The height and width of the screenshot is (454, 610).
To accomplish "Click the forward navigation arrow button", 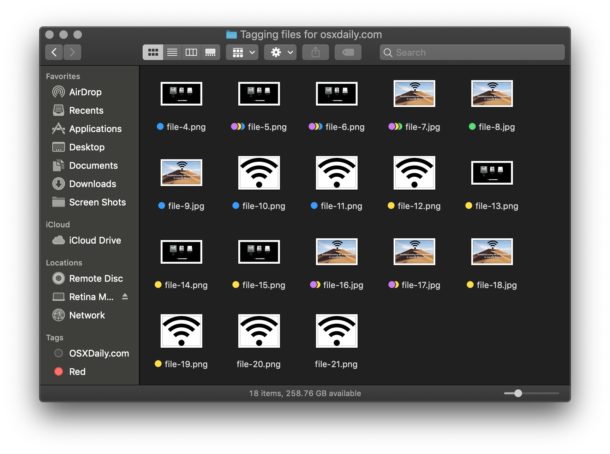I will [72, 52].
